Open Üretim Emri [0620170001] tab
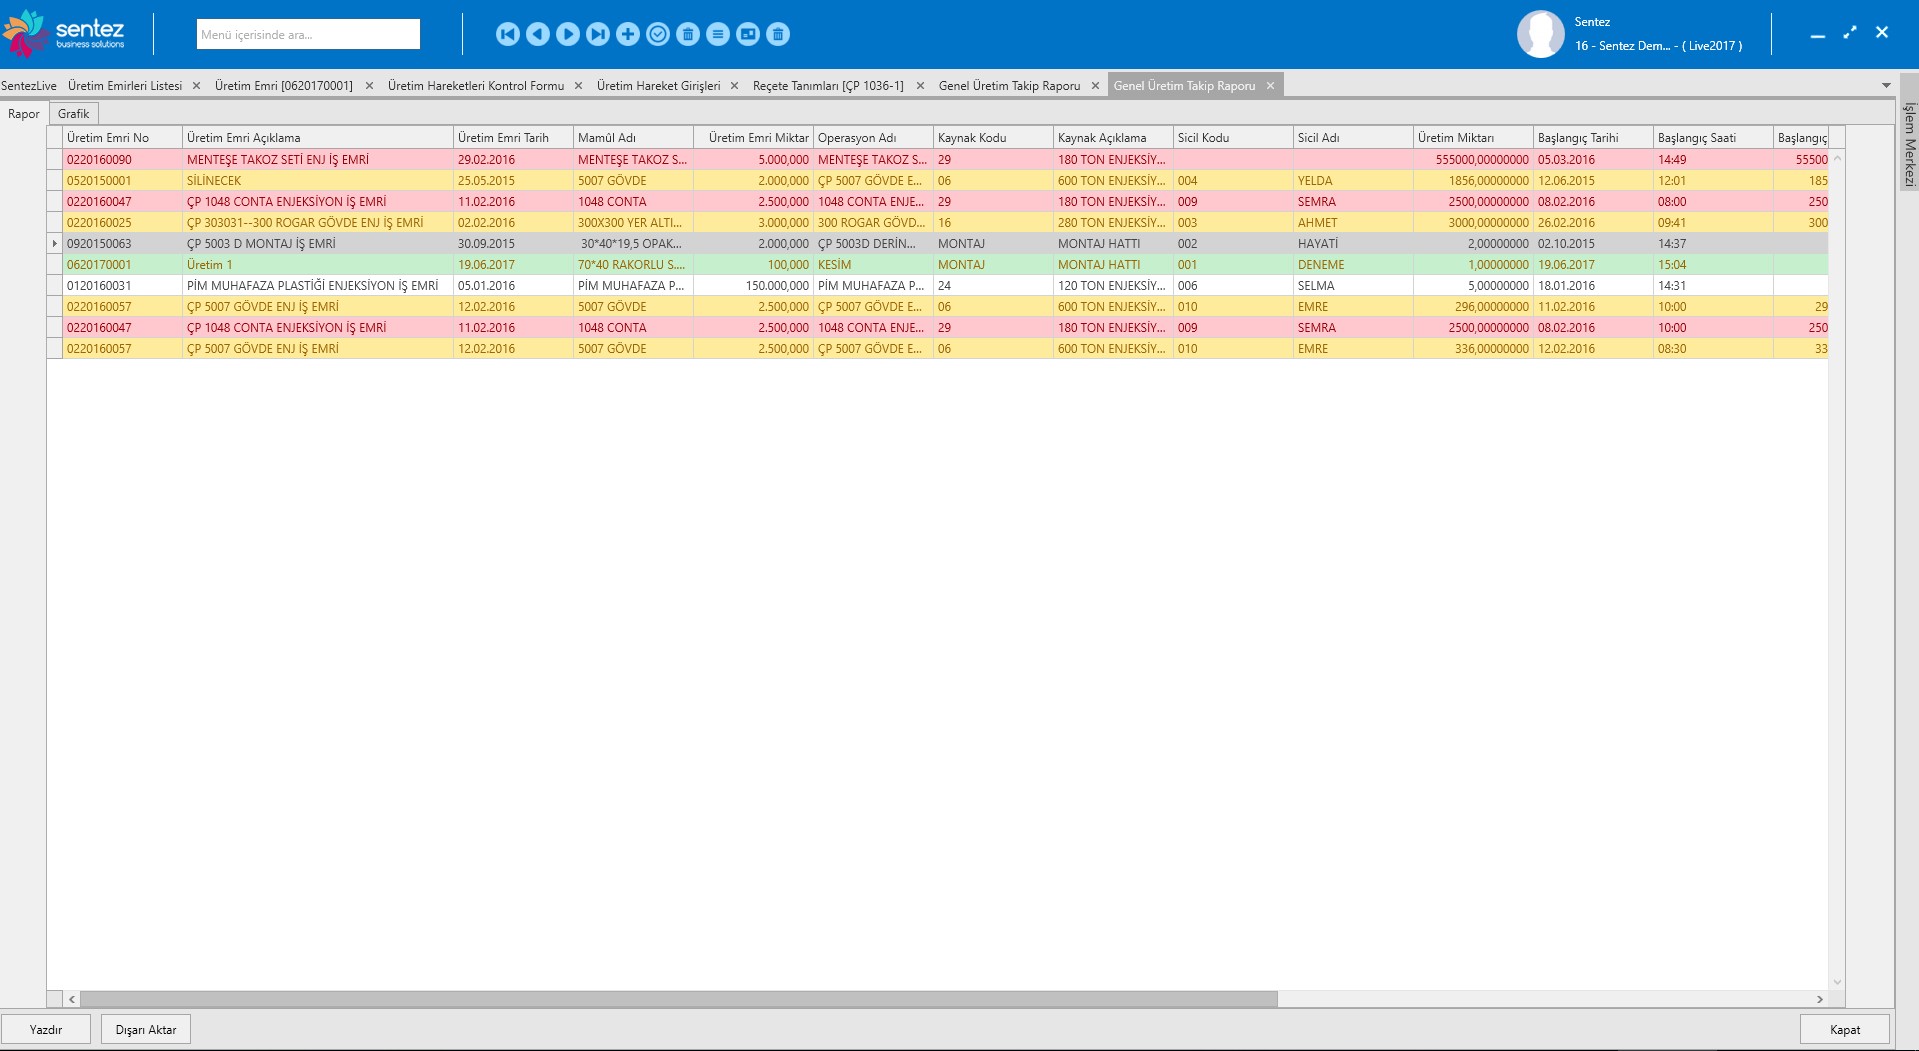 tap(284, 86)
